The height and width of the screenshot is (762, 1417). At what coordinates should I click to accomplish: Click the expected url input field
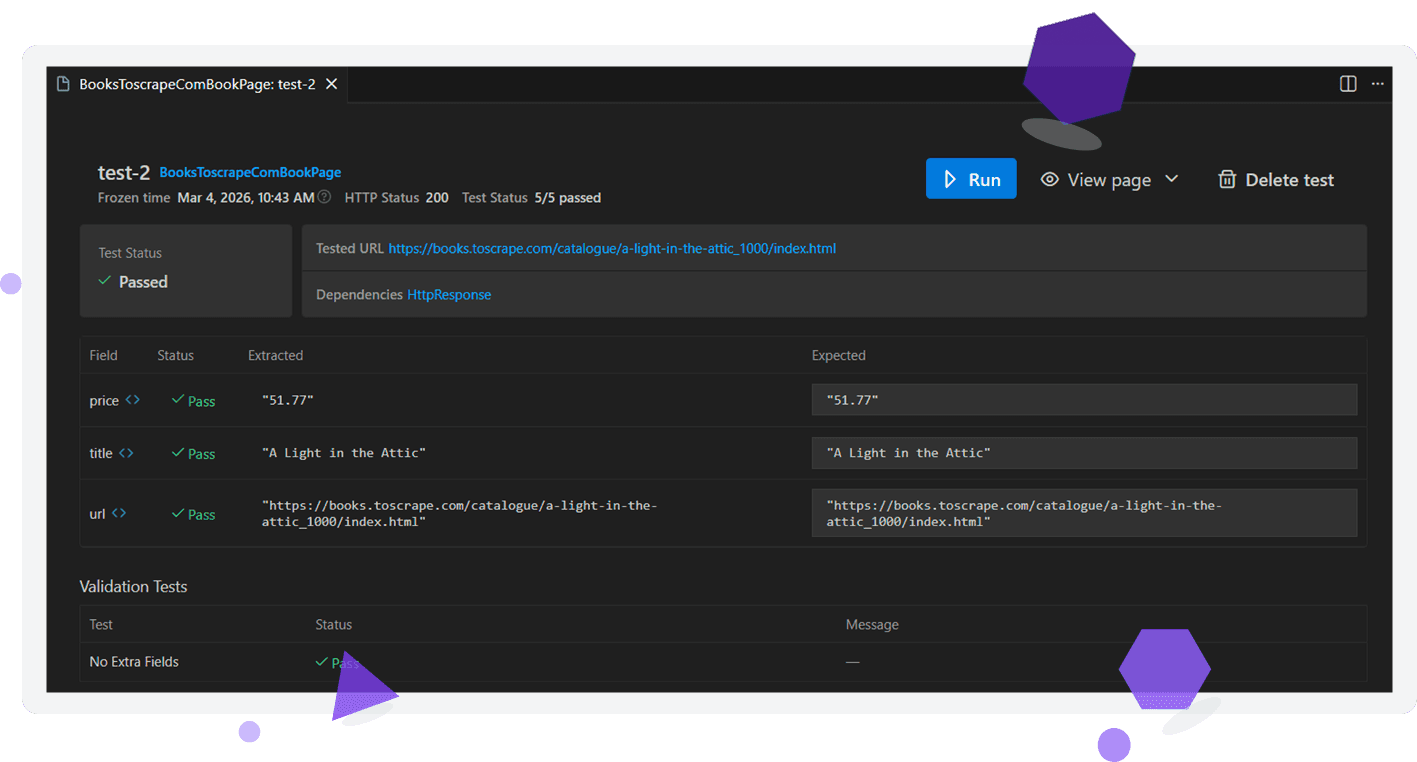click(x=1083, y=513)
